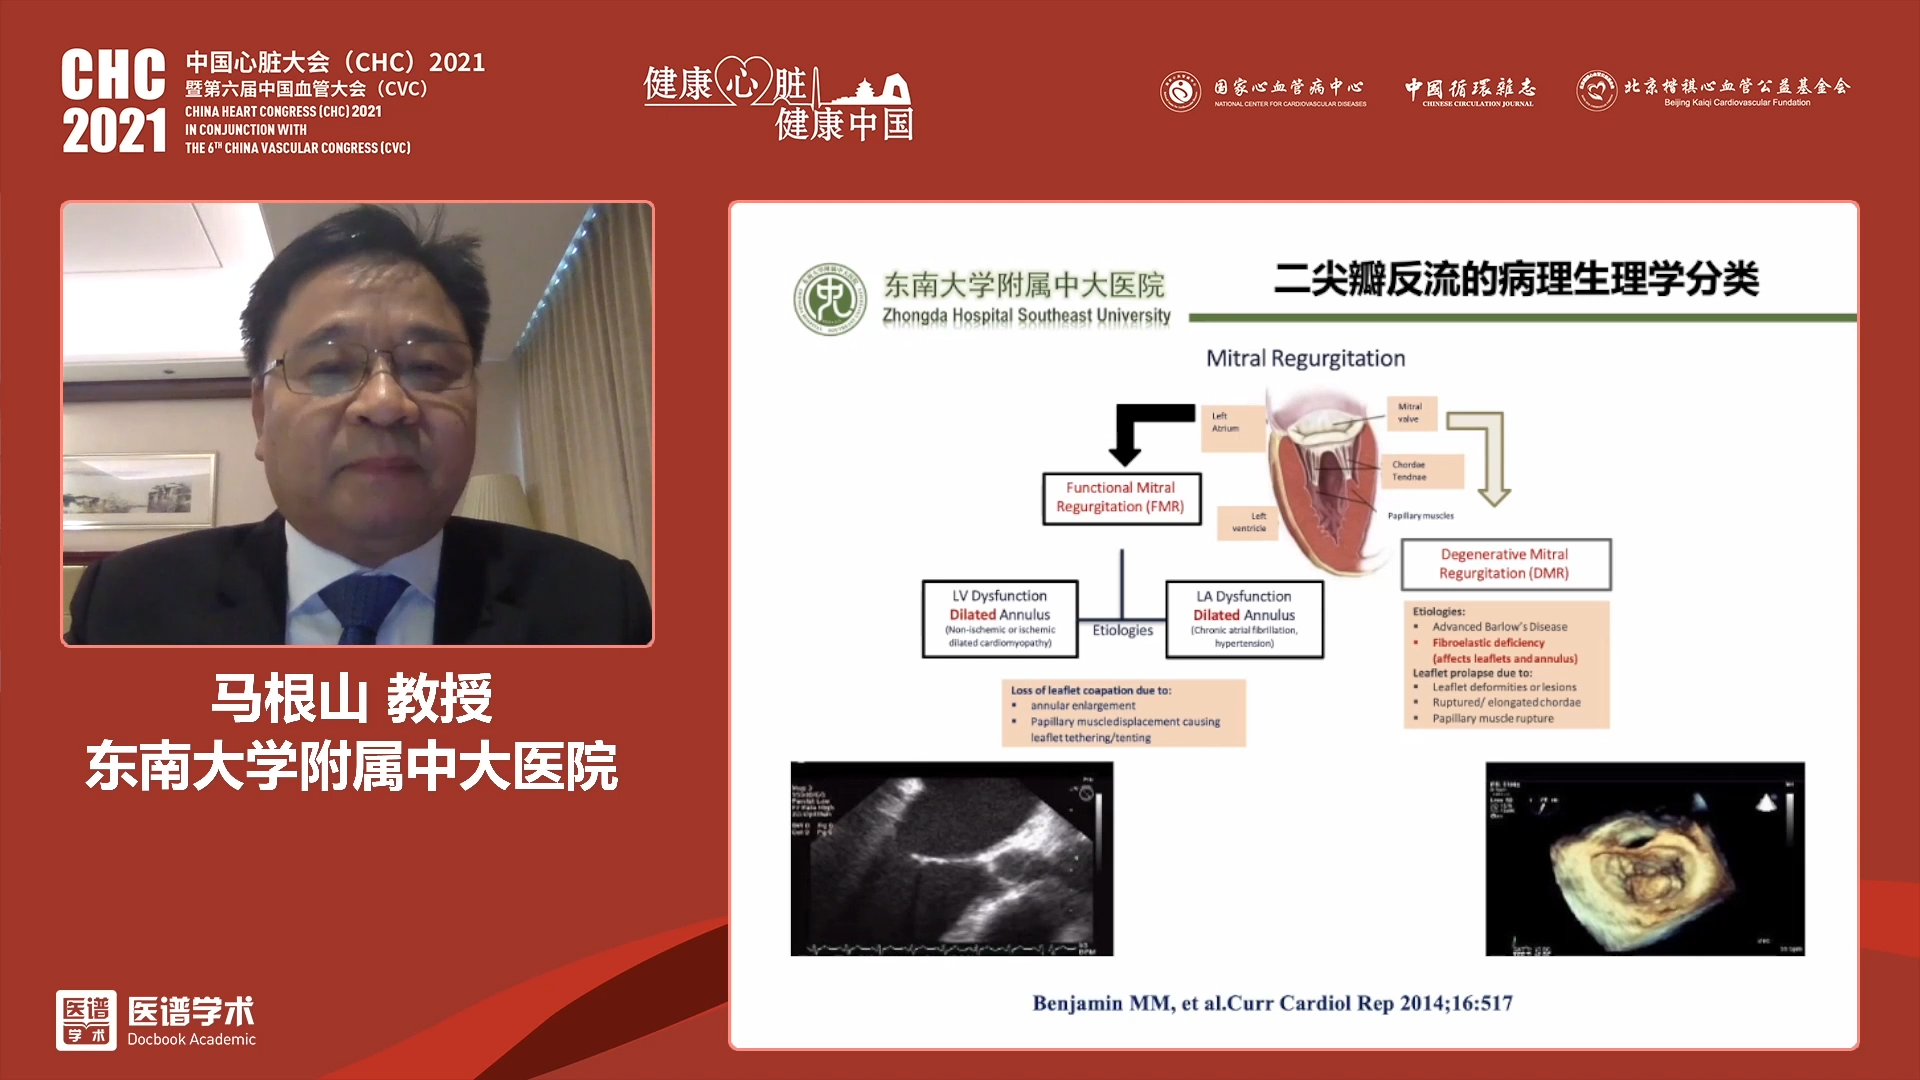Screen dimensions: 1920x1080
Task: Click the echocardiogram ultrasound image
Action: [x=951, y=859]
